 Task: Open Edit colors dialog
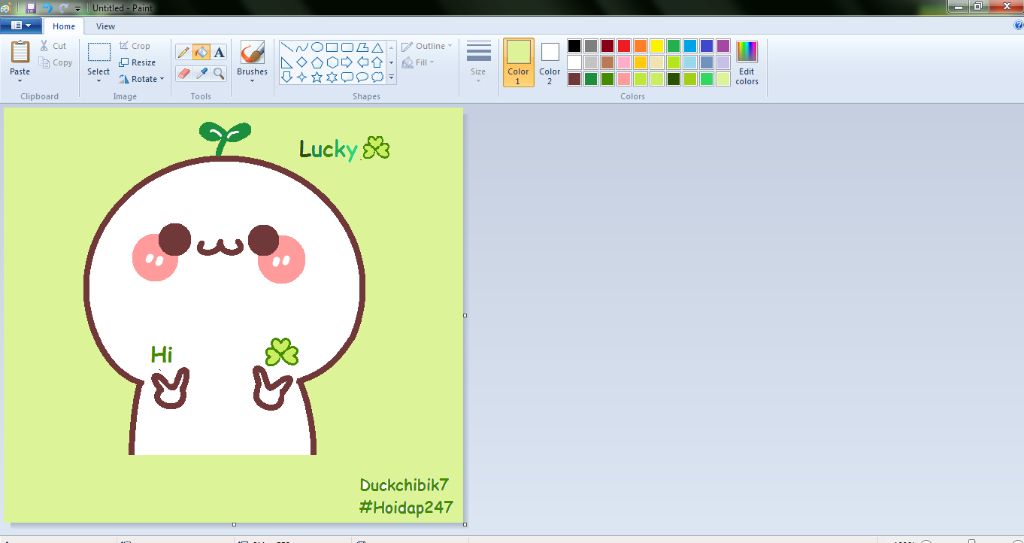pyautogui.click(x=746, y=62)
